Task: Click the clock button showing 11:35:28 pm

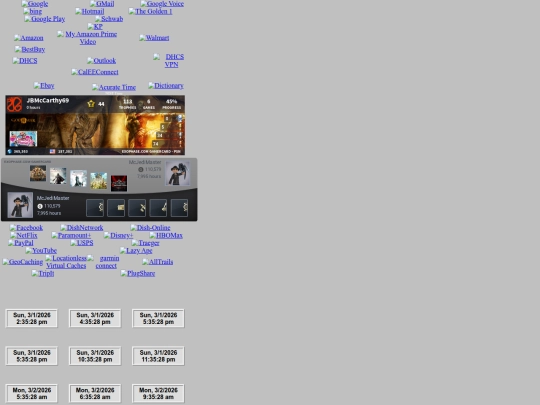Action: (158, 356)
